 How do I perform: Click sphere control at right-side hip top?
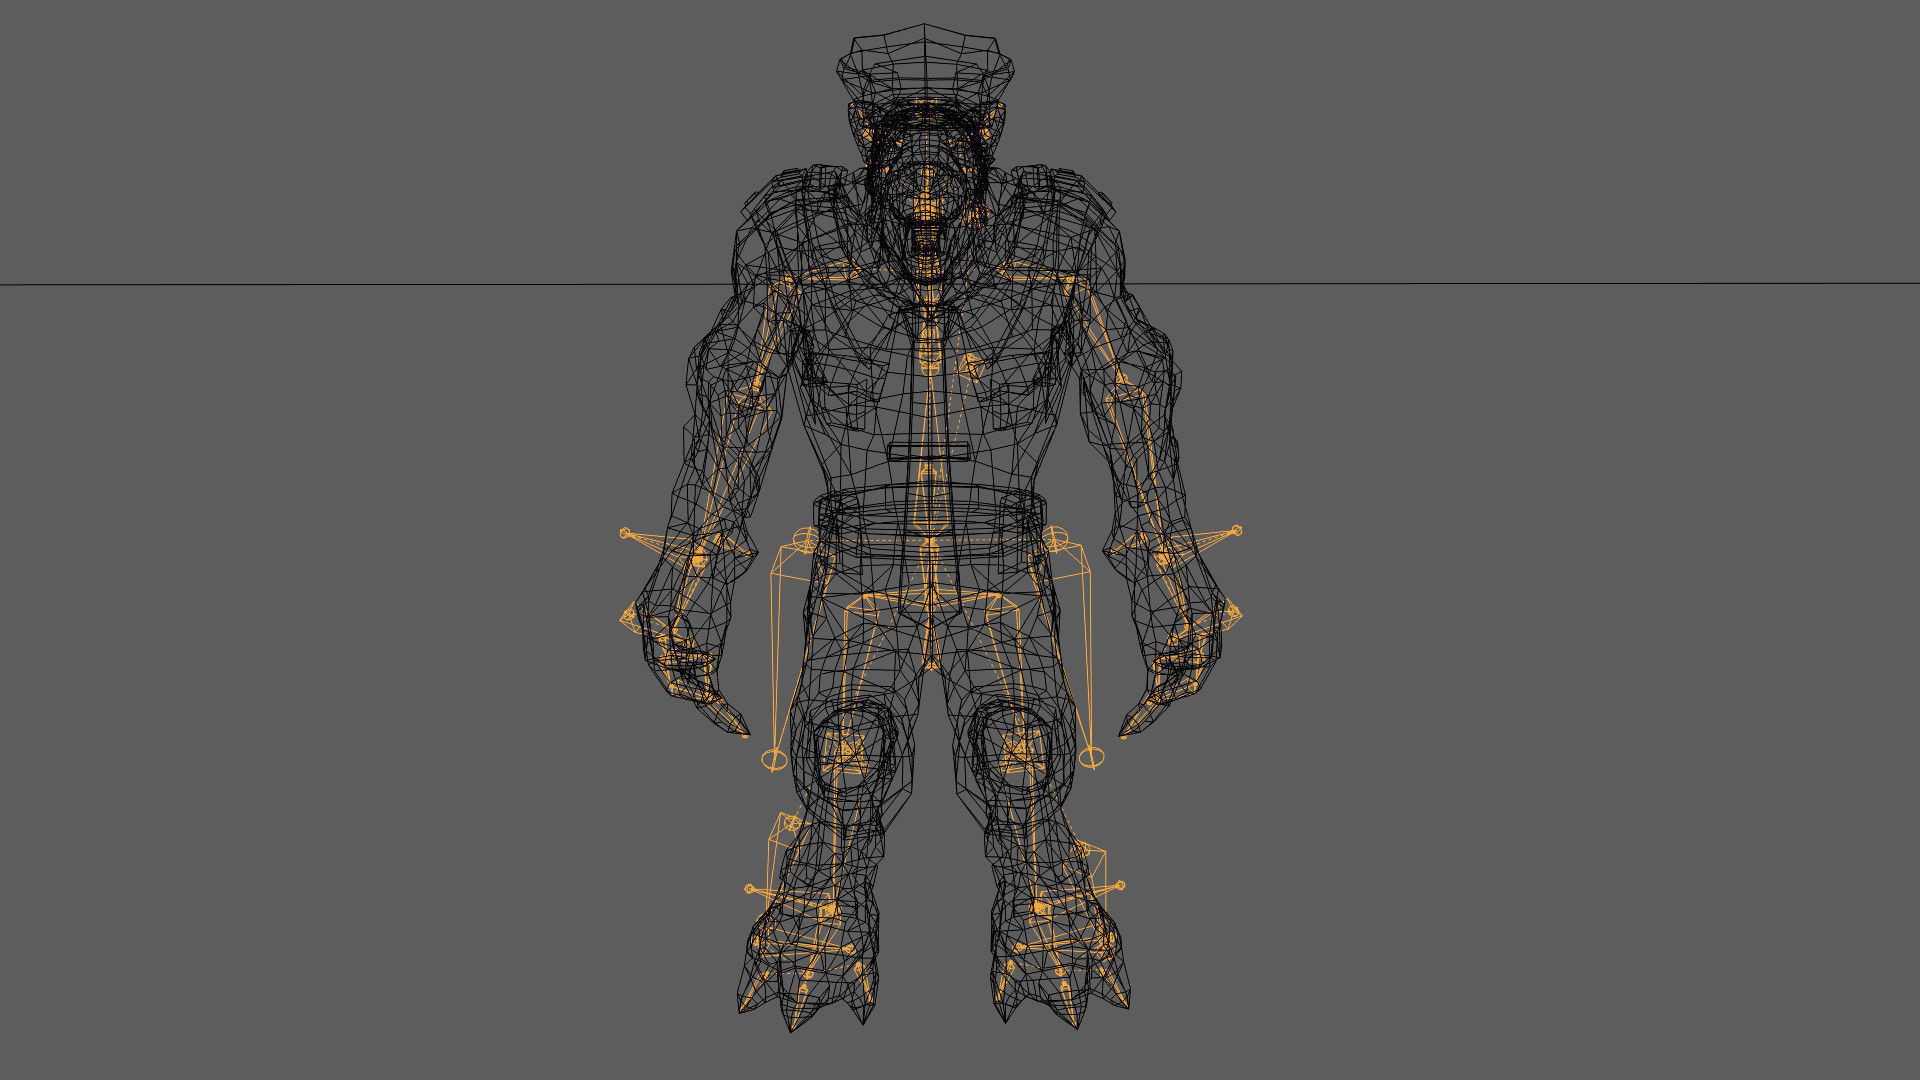click(1056, 539)
